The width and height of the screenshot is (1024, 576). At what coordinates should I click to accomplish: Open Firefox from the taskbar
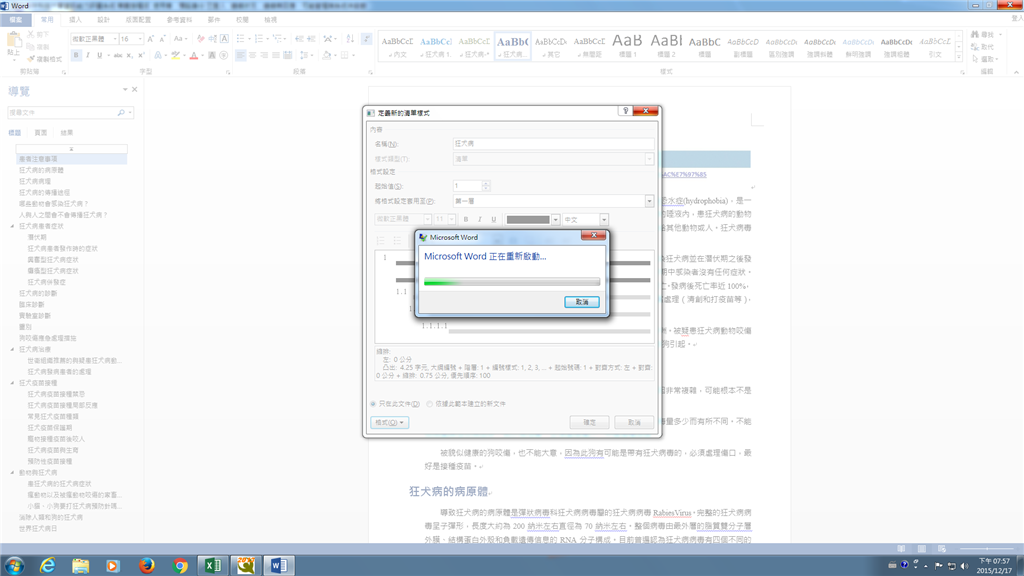(x=146, y=566)
